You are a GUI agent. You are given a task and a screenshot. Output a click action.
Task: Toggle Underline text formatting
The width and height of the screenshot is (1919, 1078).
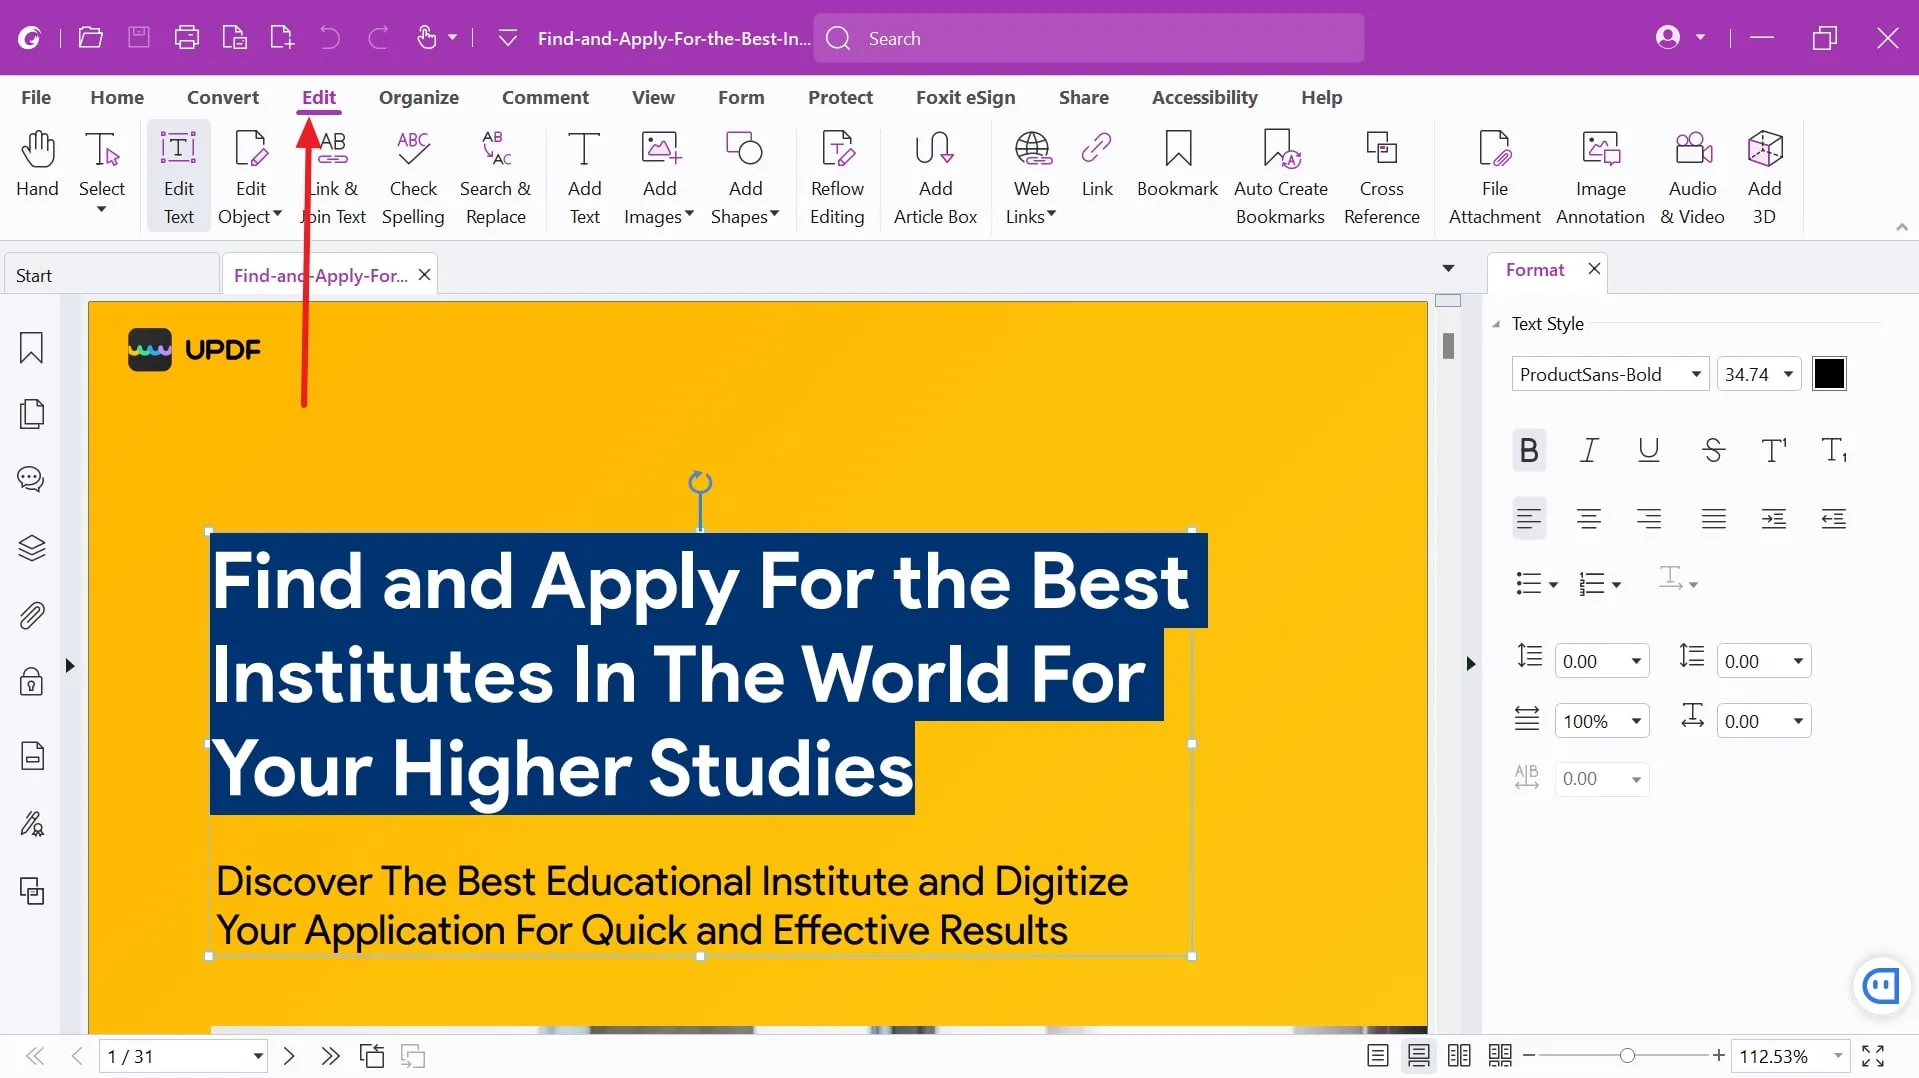pyautogui.click(x=1648, y=451)
